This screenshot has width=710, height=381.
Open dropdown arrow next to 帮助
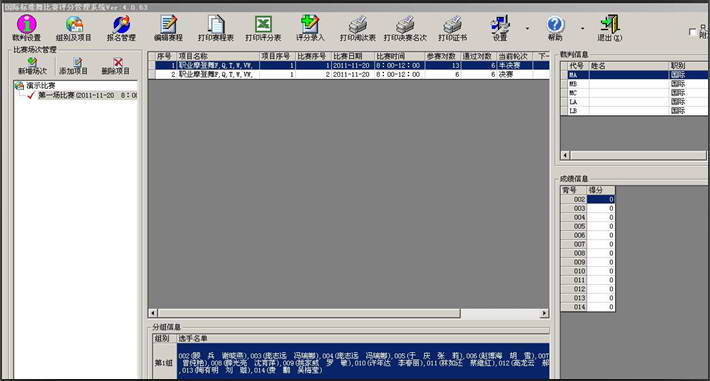pos(582,29)
